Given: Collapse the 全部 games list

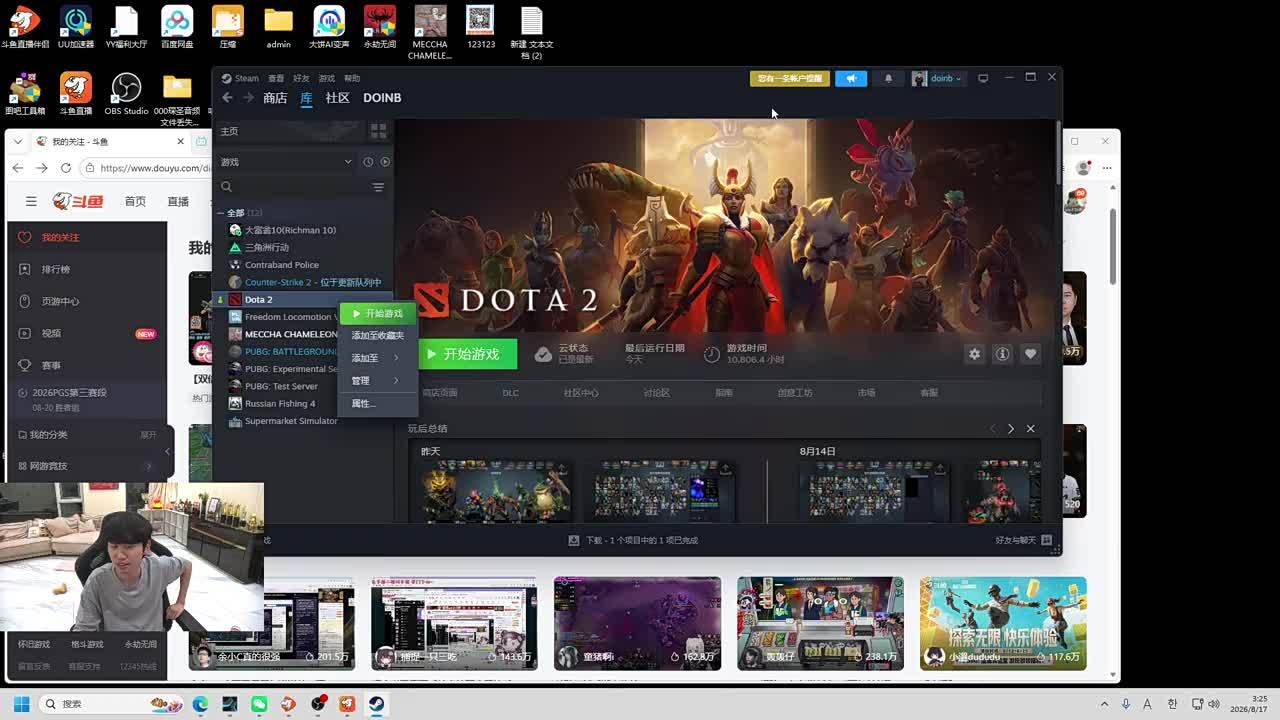Looking at the screenshot, I should pyautogui.click(x=222, y=213).
